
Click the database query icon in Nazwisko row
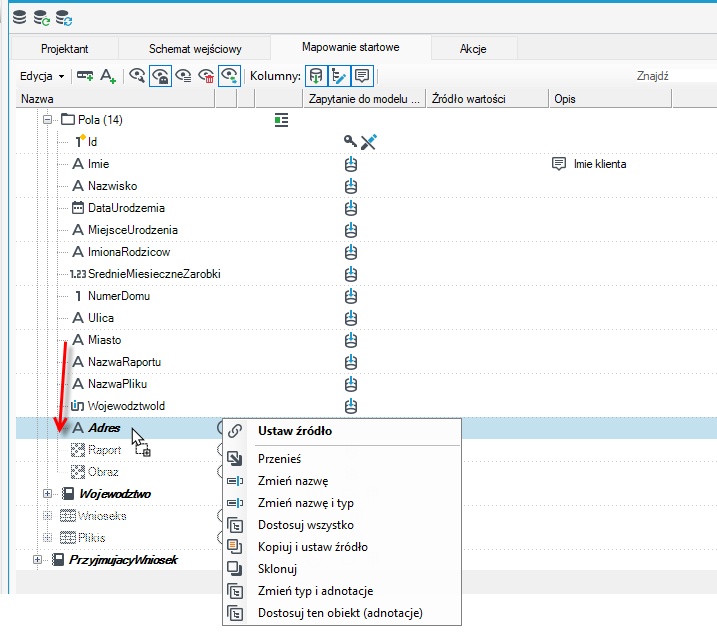pyautogui.click(x=351, y=186)
